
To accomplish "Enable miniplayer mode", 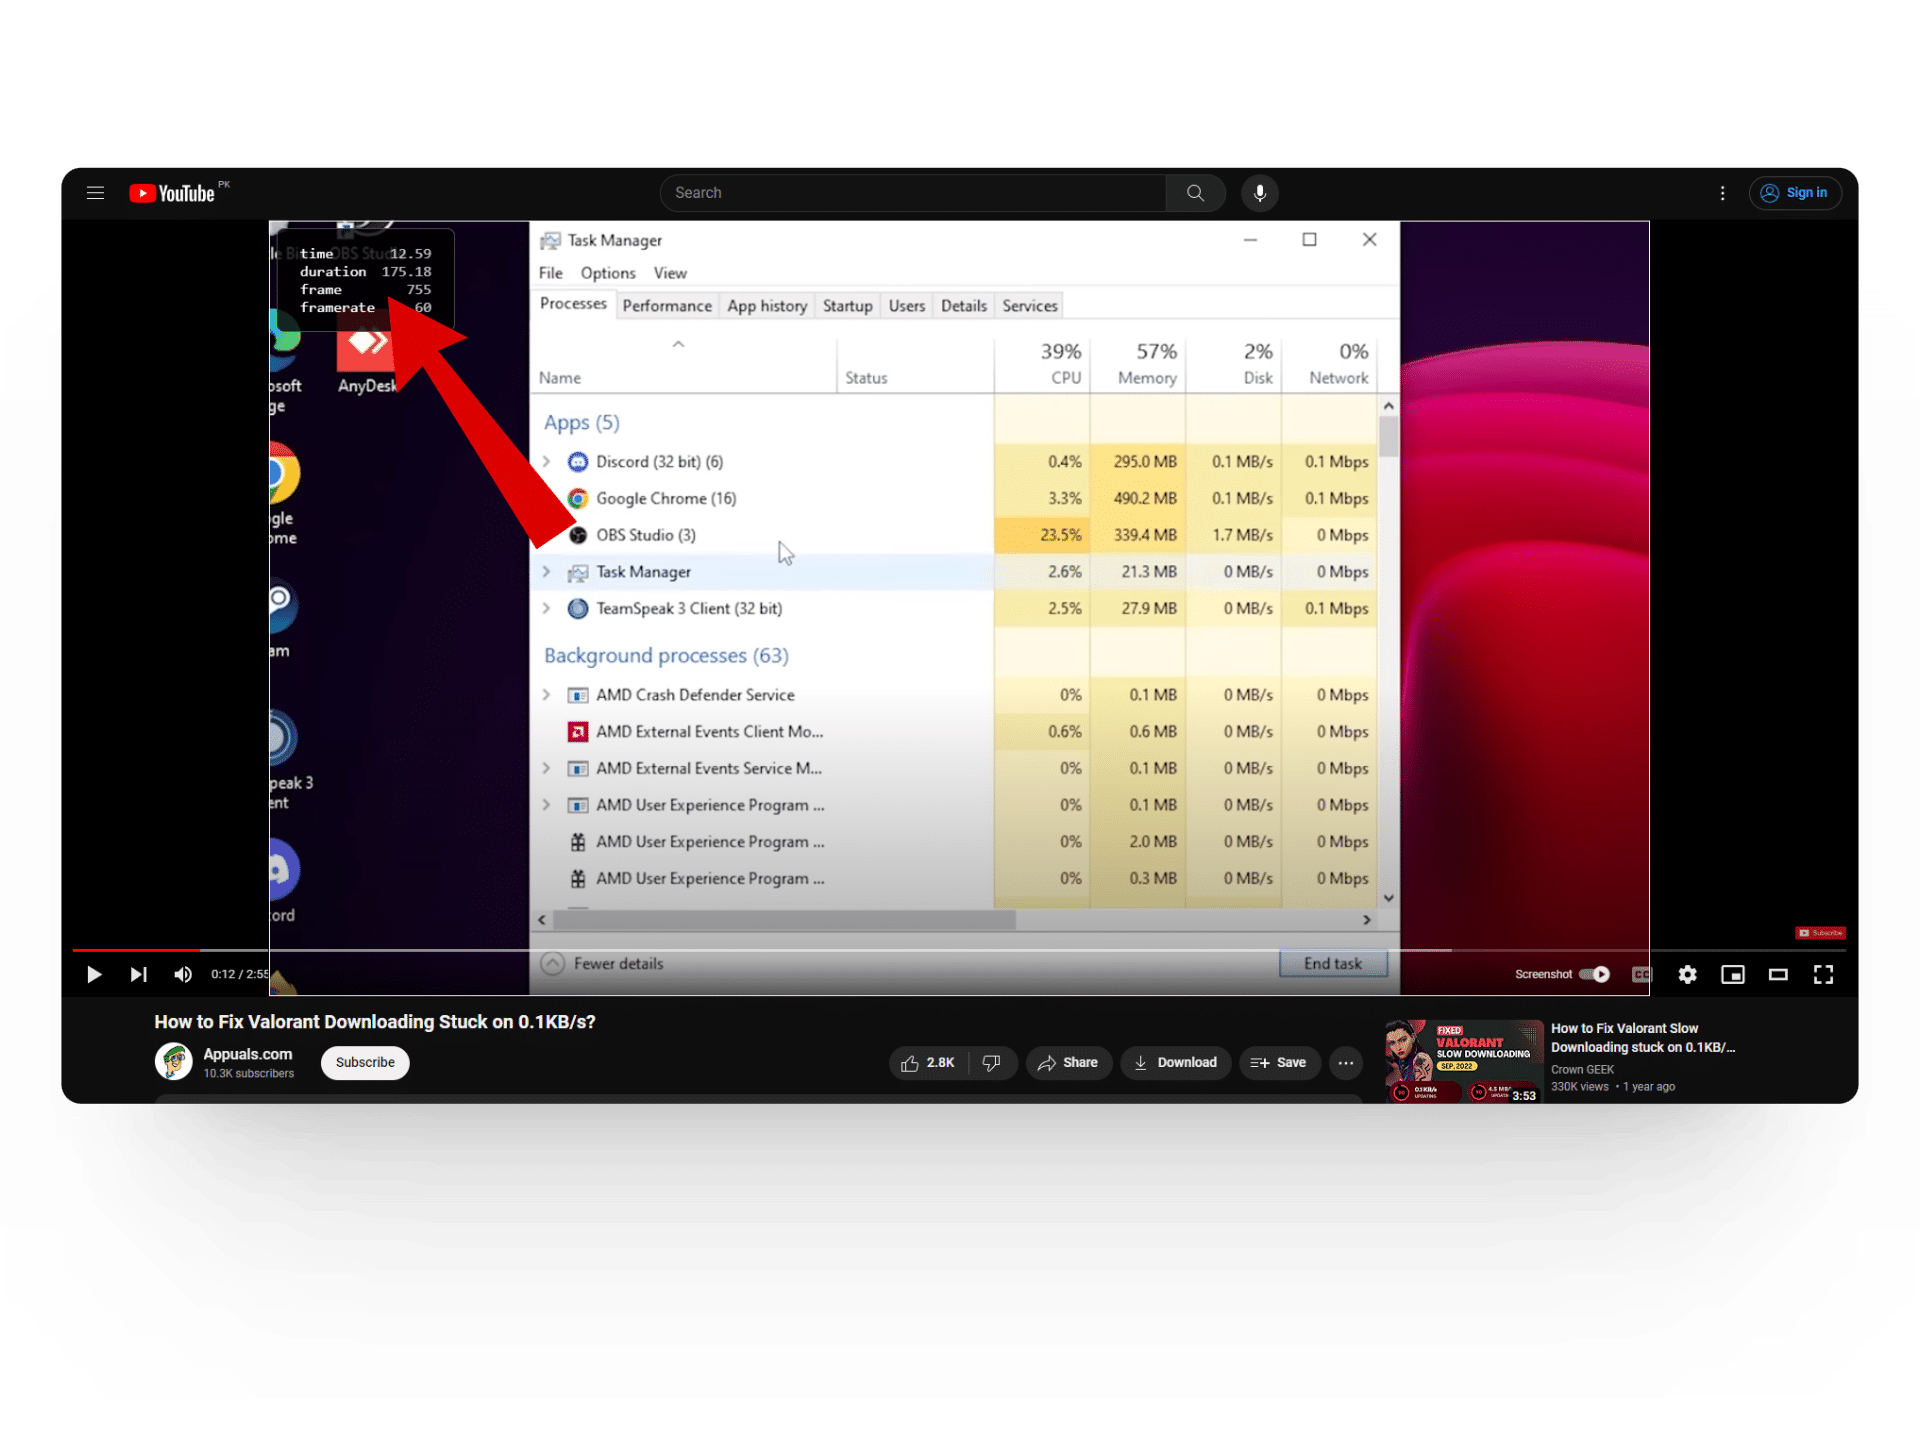I will (1732, 974).
